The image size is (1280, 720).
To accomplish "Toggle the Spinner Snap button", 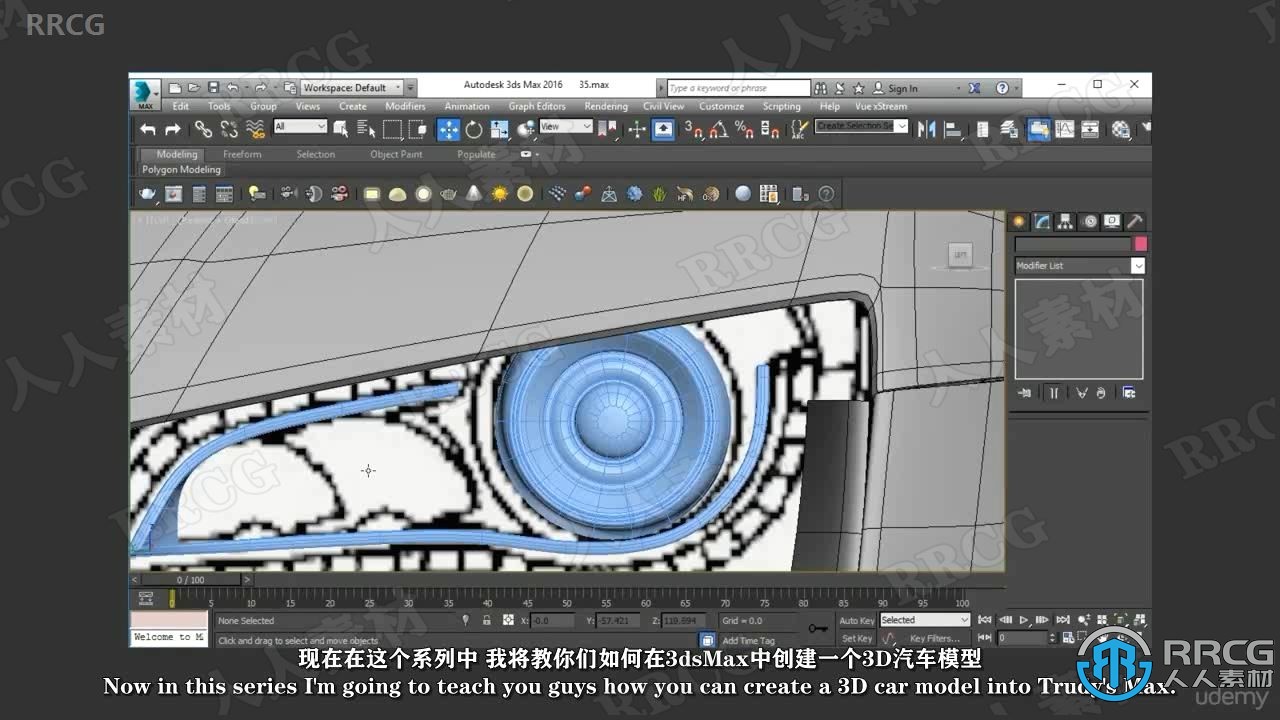I will tap(770, 129).
